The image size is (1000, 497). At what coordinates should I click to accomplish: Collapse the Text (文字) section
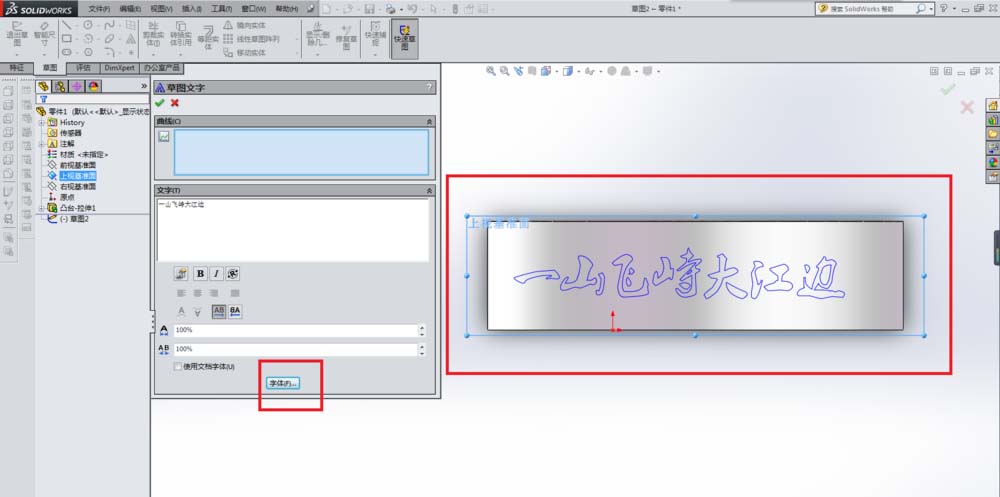click(x=429, y=190)
